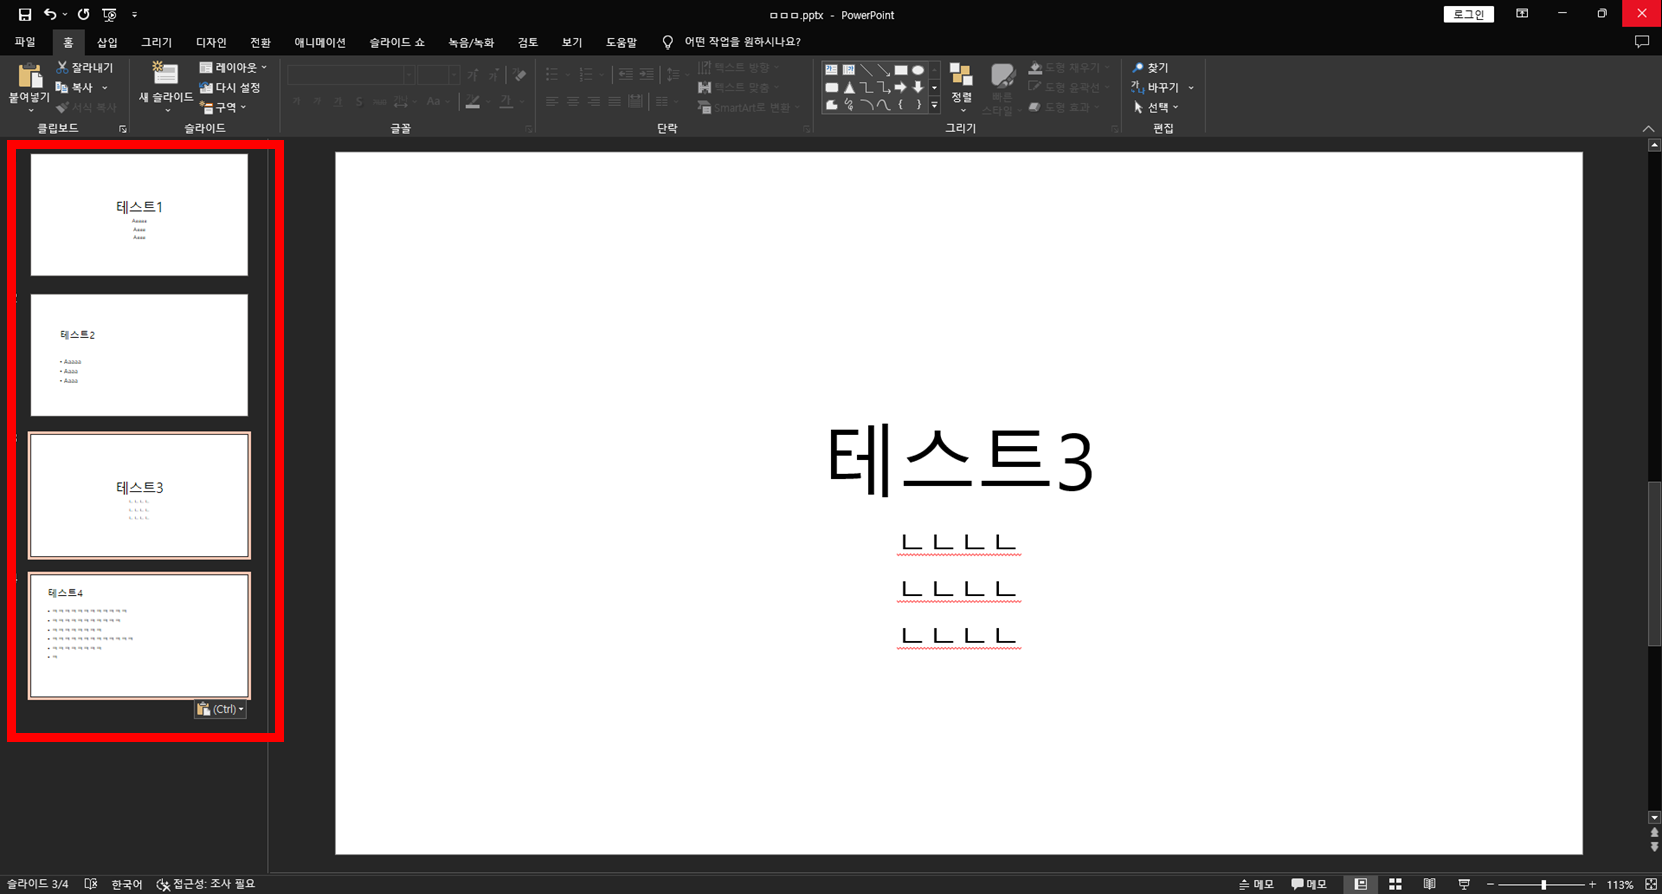Open the 슬라이드 쇼 tab
1662x894 pixels.
coord(397,42)
